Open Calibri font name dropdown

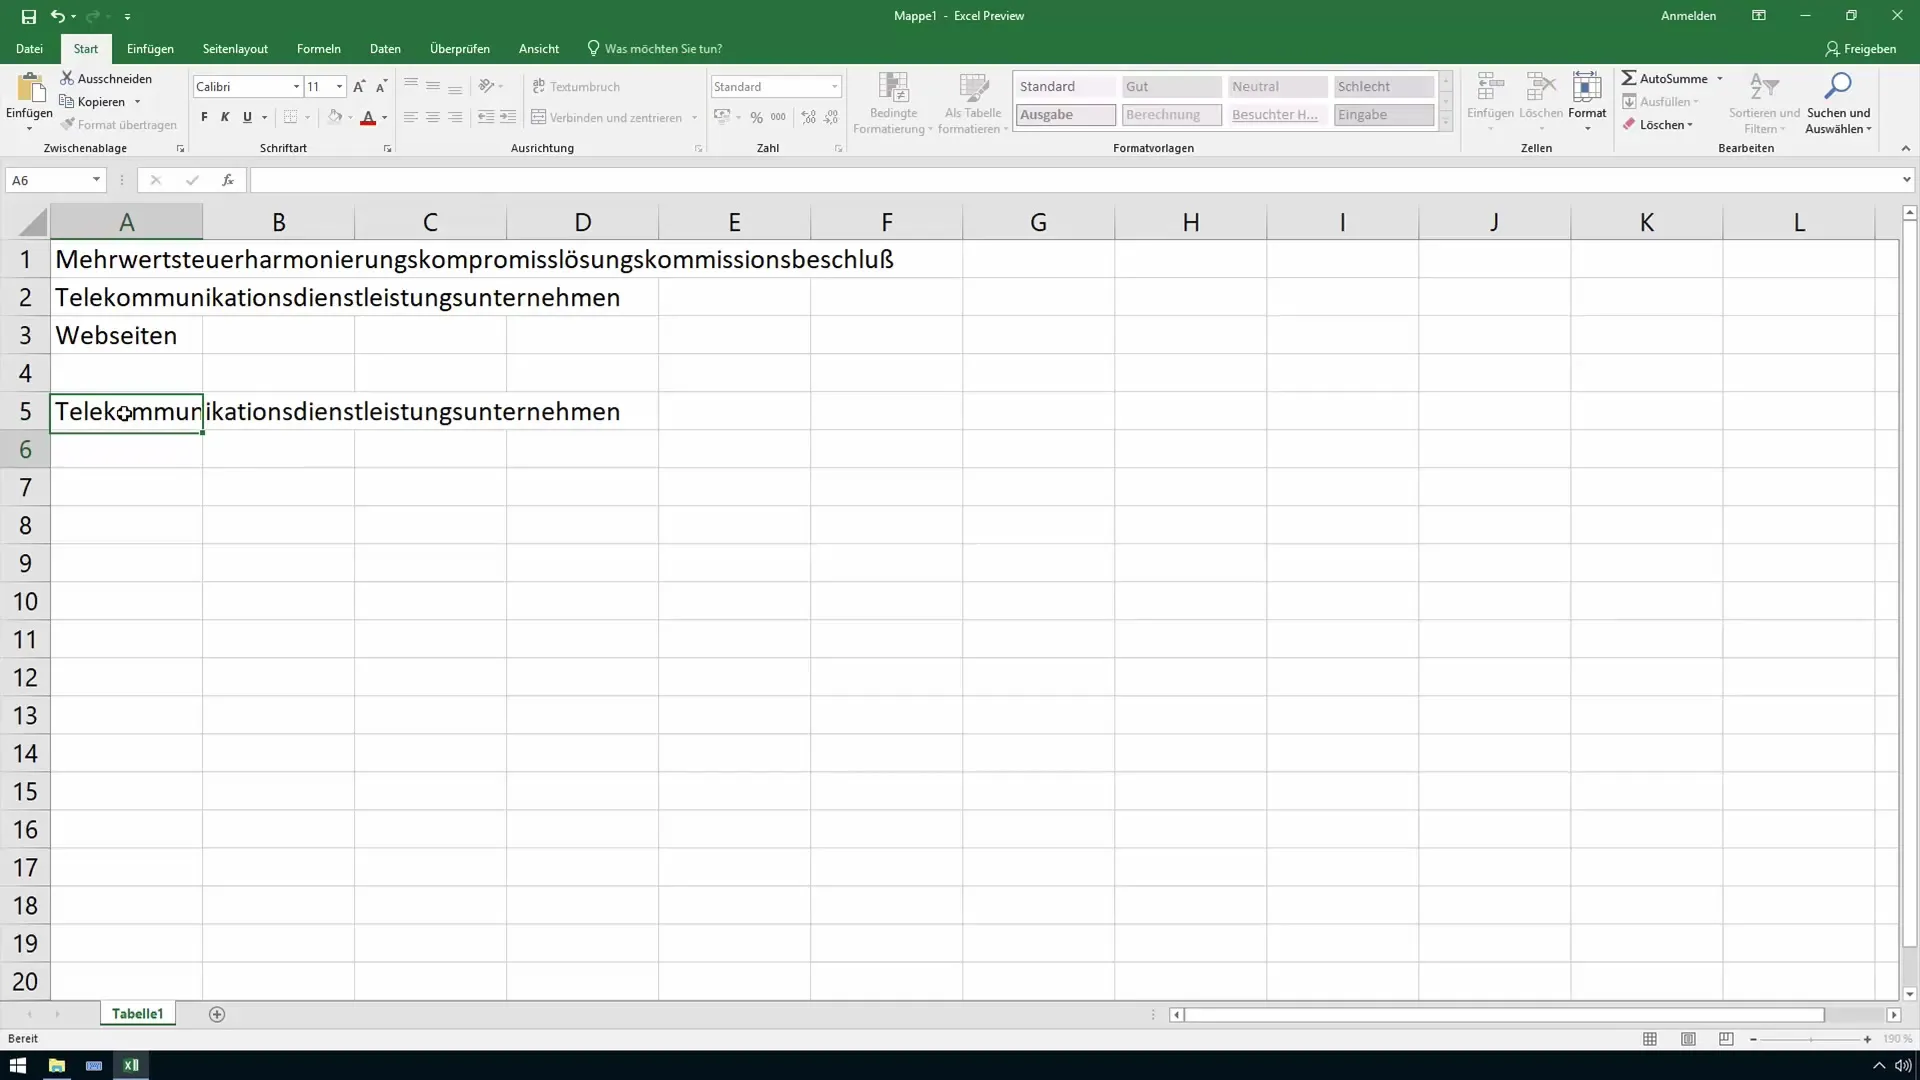296,87
